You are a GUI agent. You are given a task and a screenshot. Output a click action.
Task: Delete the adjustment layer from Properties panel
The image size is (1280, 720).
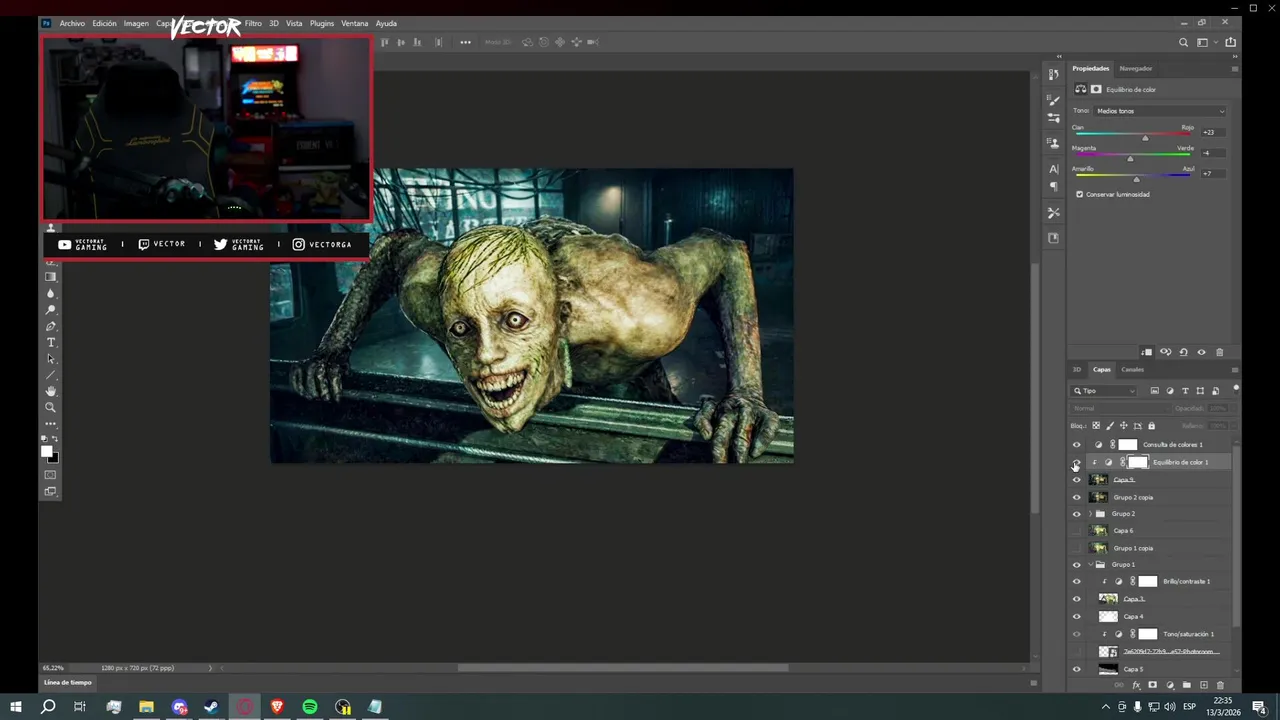point(1219,352)
